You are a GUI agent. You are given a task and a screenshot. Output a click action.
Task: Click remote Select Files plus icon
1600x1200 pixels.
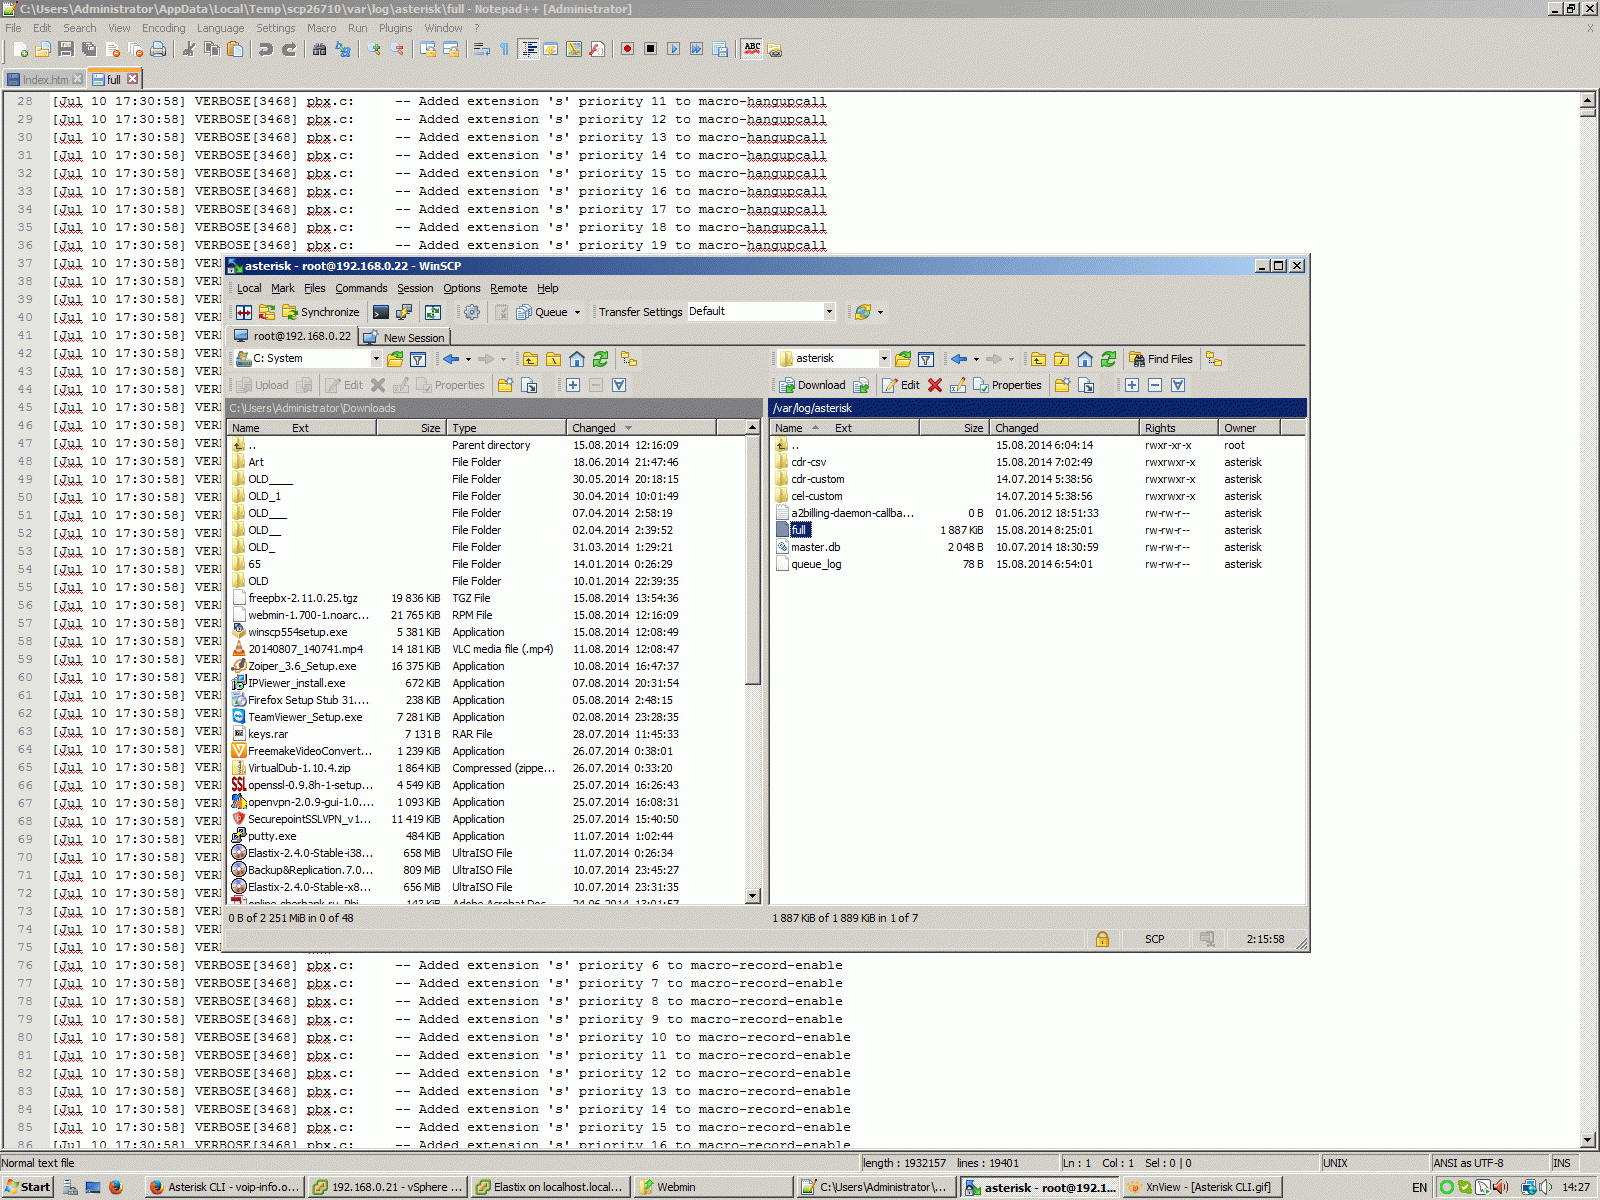tap(1132, 385)
